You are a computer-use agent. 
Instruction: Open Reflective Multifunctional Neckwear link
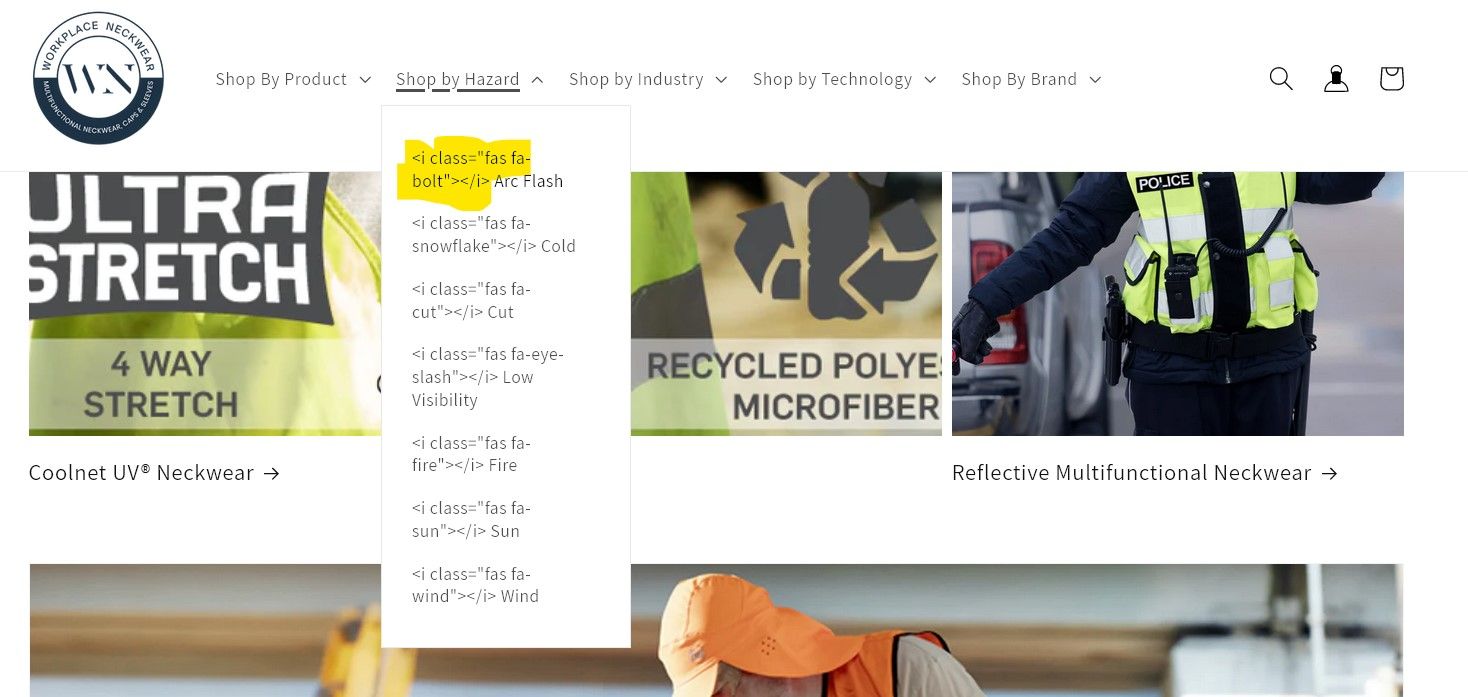pos(1144,473)
